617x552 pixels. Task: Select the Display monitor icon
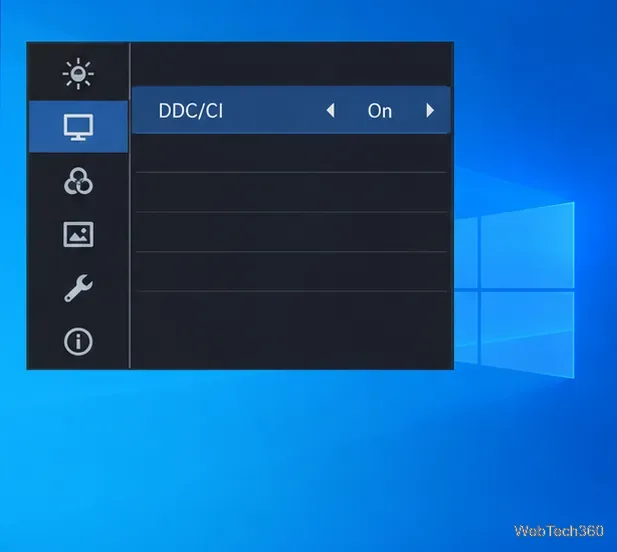click(78, 127)
